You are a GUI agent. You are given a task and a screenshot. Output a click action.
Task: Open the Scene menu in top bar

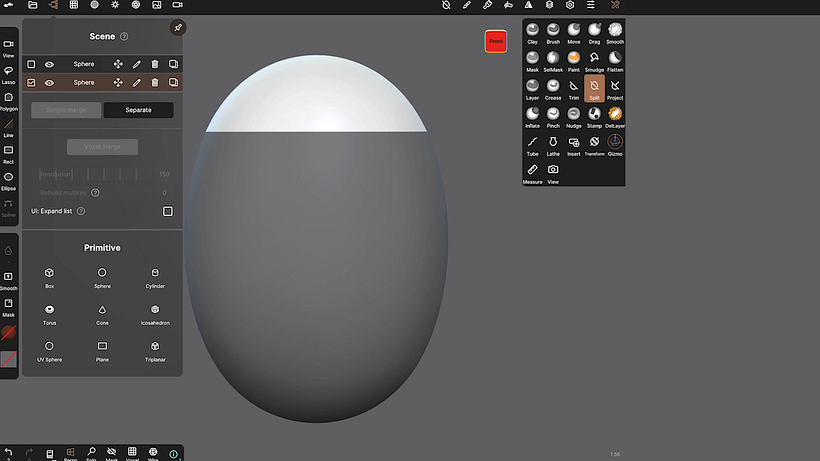pos(53,5)
